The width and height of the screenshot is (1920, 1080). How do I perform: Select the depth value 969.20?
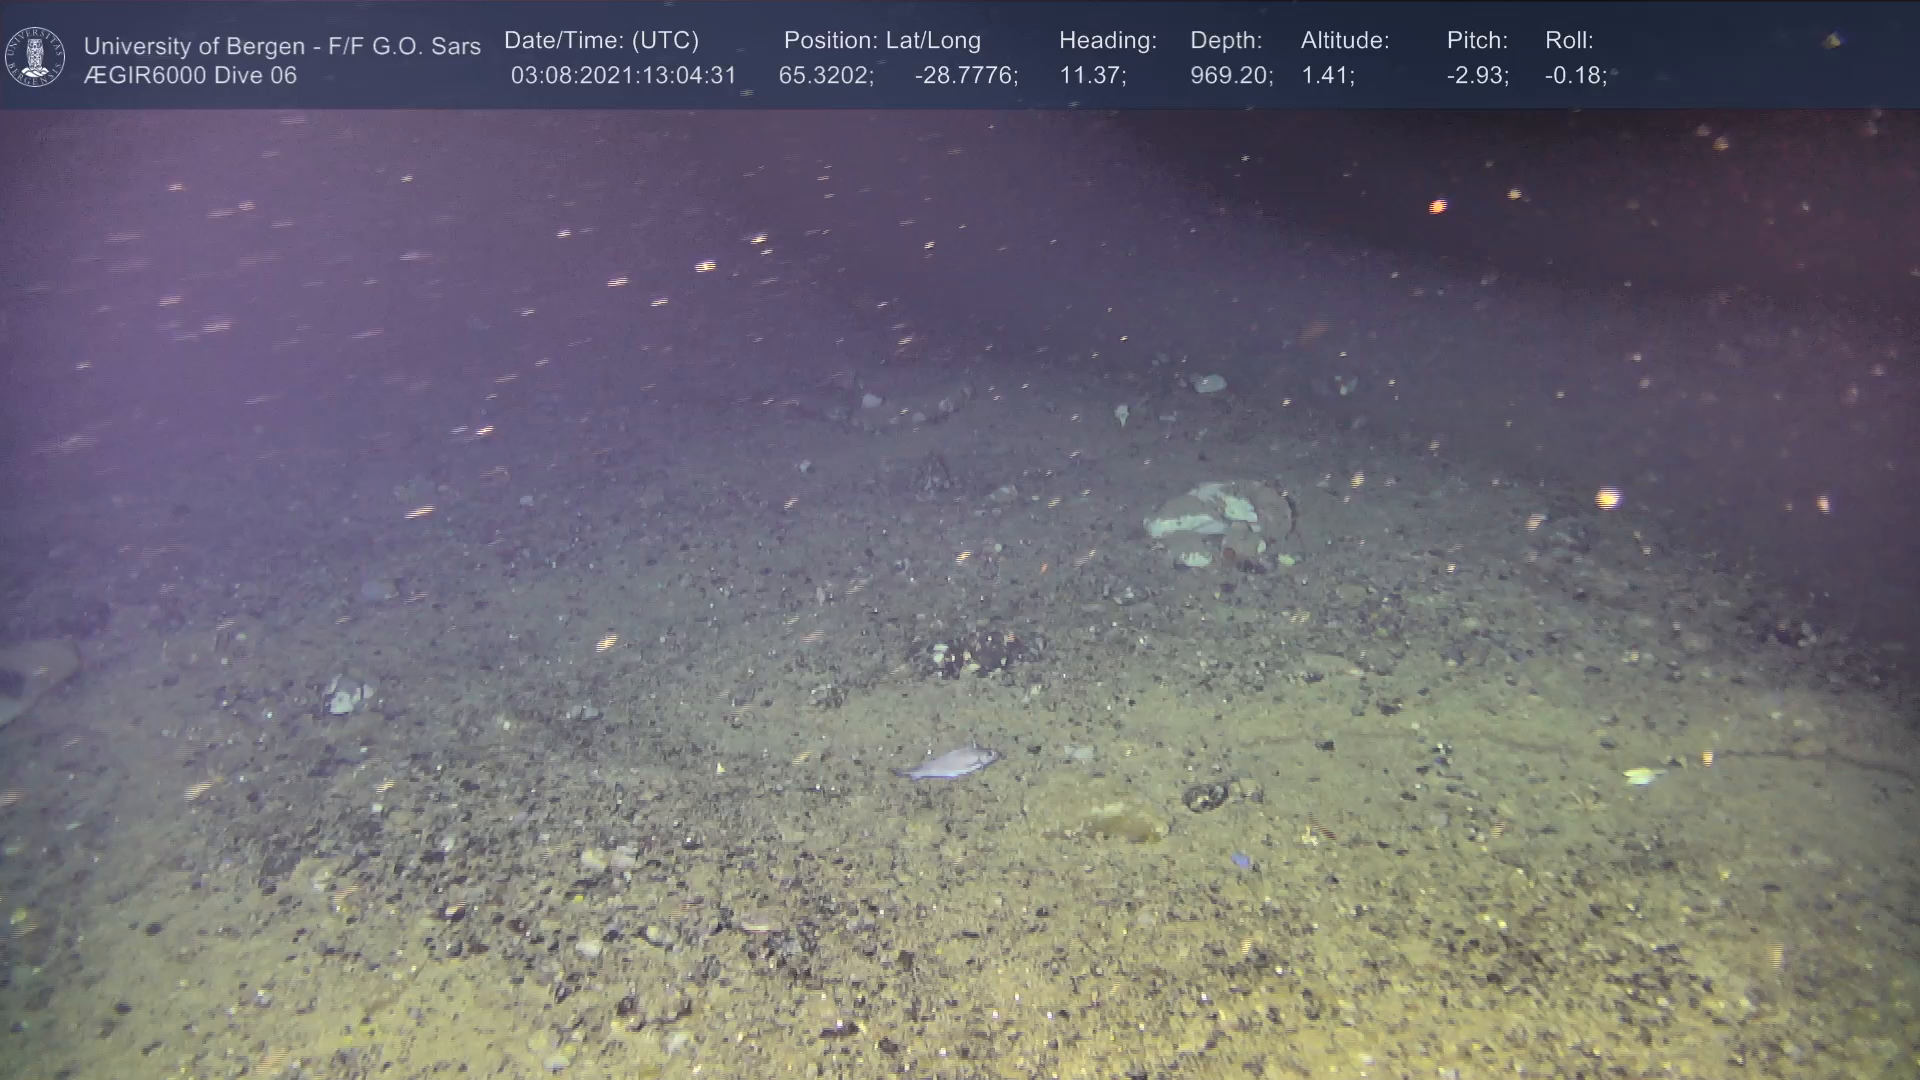click(1230, 76)
